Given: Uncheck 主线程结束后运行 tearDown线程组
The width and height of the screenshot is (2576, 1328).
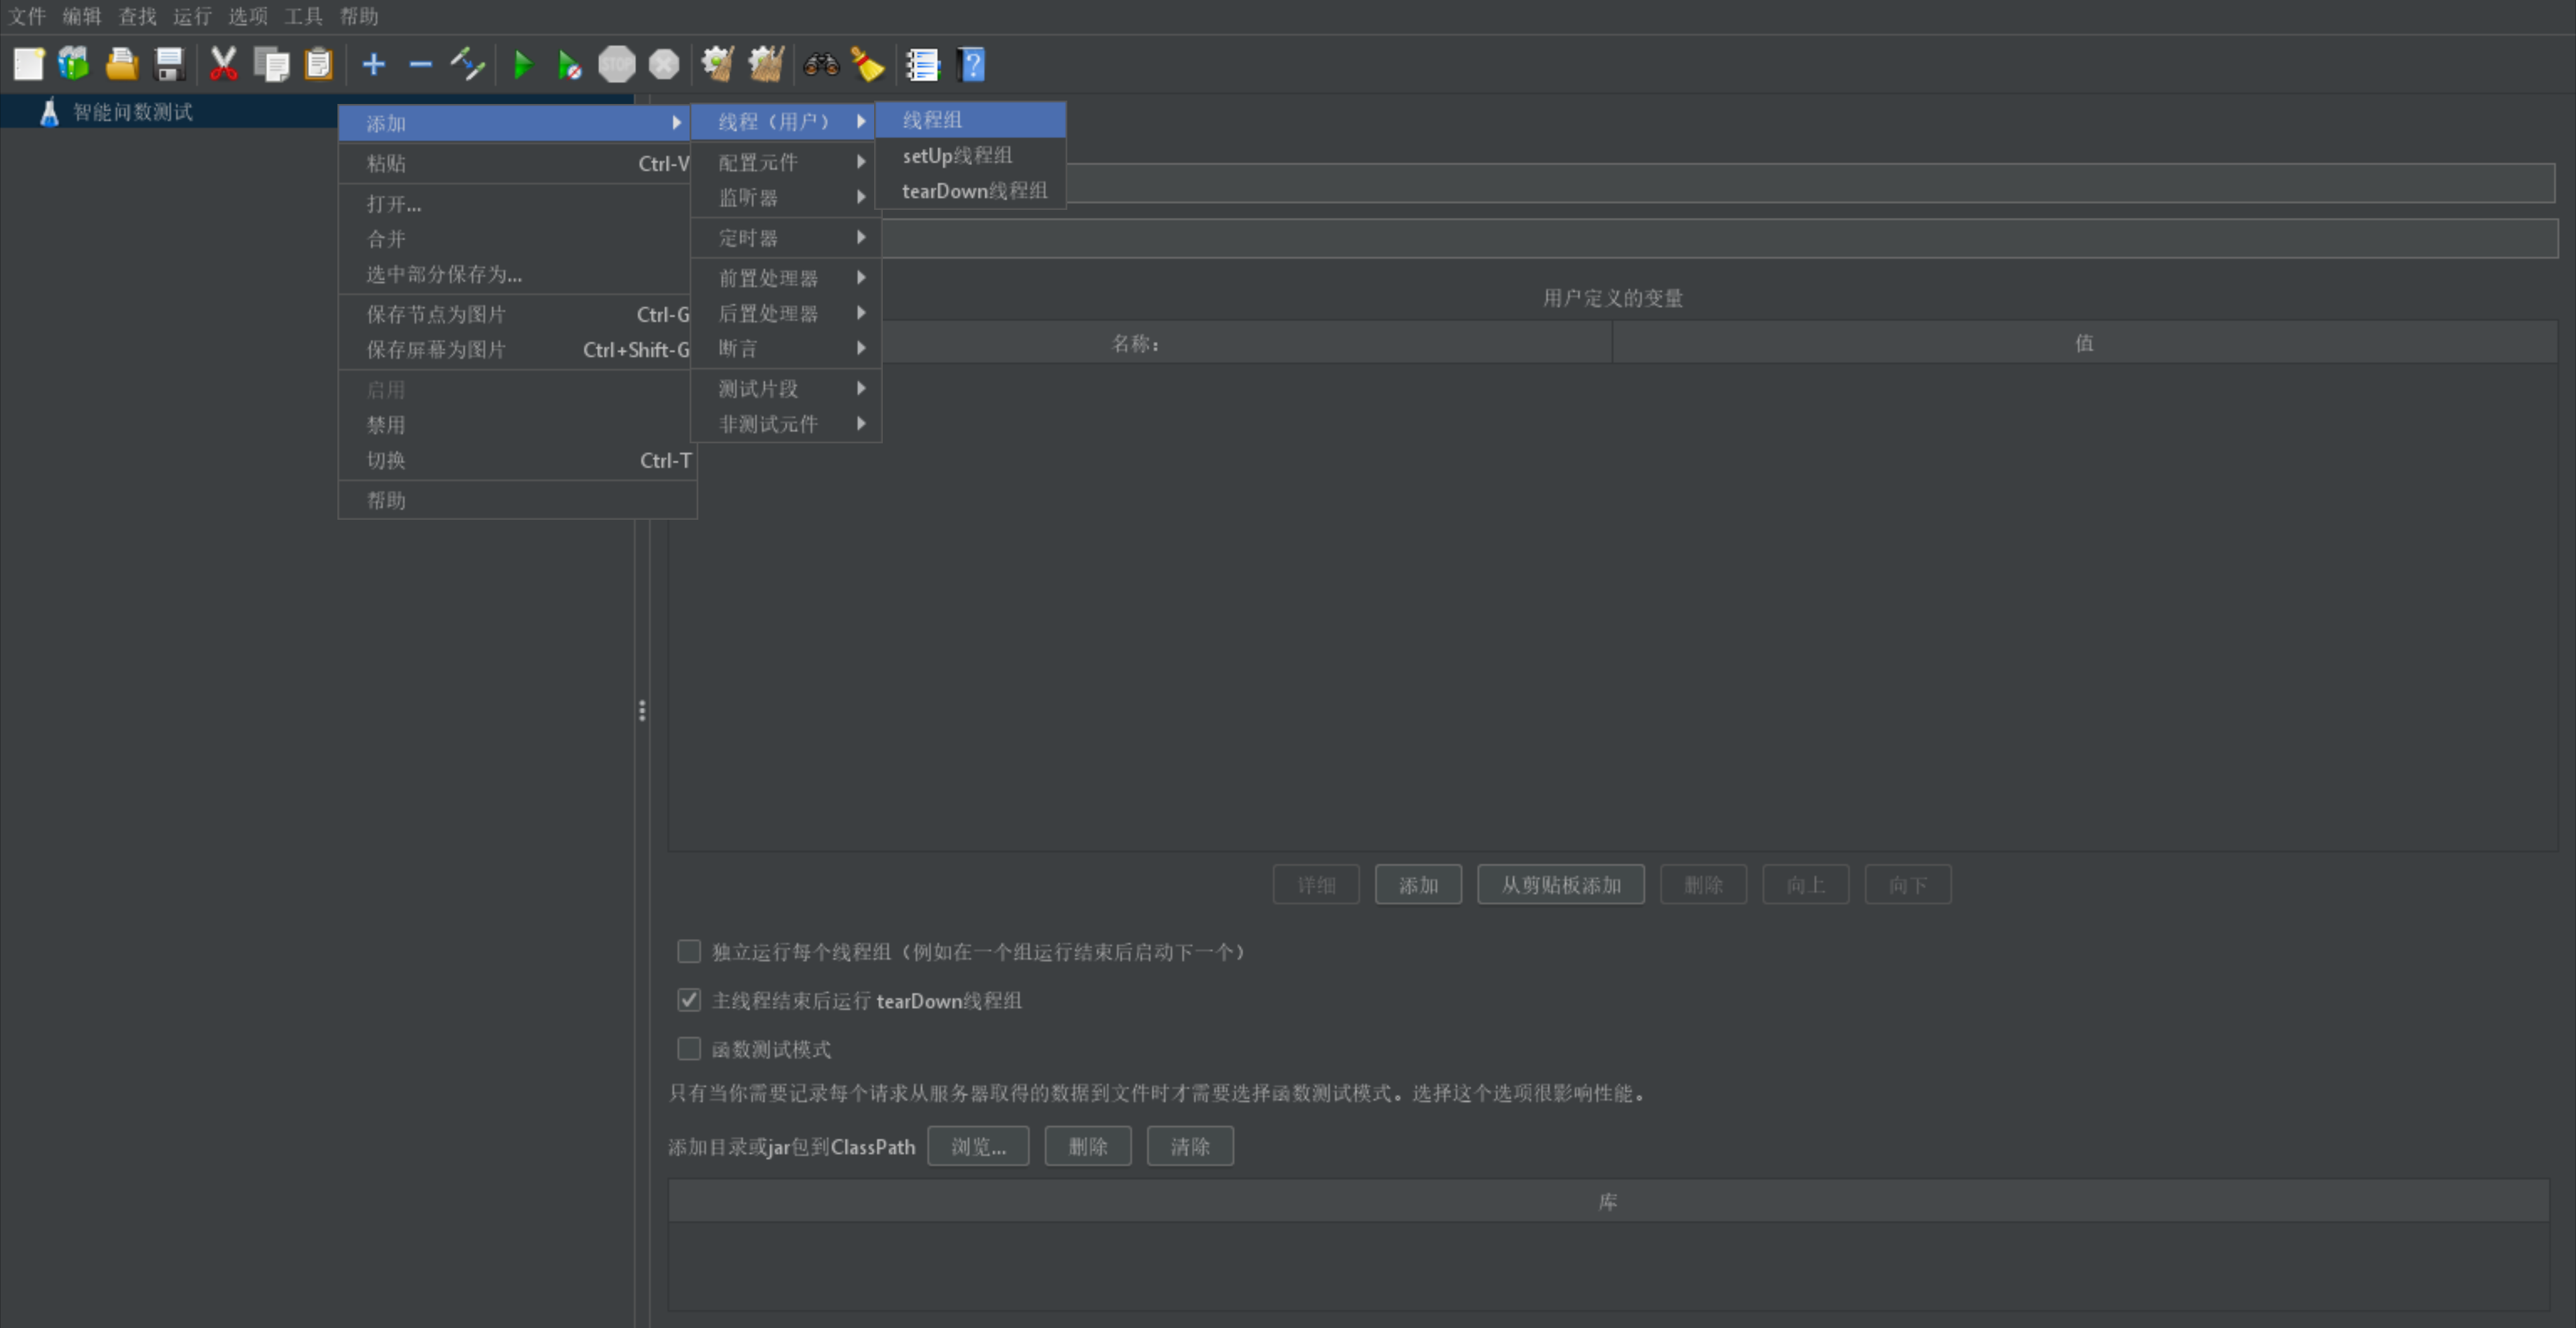Looking at the screenshot, I should click(689, 1000).
